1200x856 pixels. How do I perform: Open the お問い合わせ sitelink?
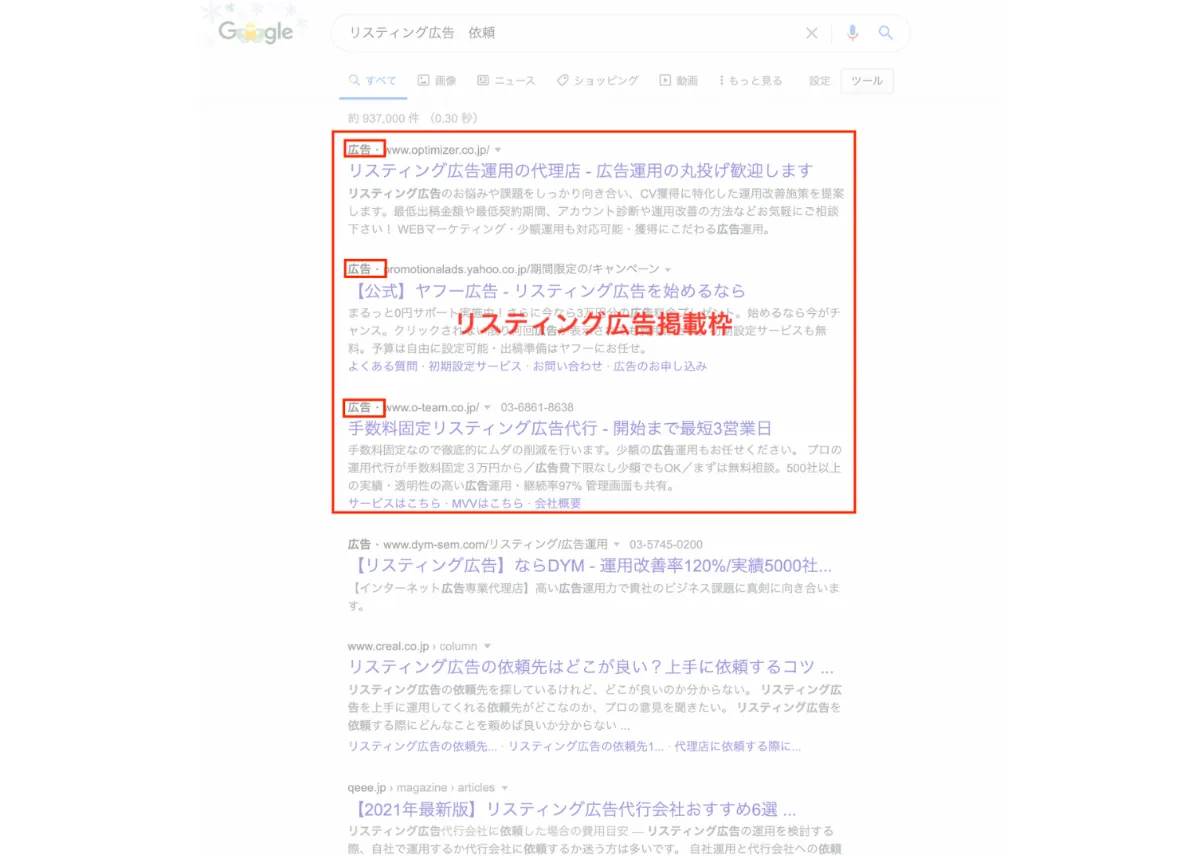point(567,366)
